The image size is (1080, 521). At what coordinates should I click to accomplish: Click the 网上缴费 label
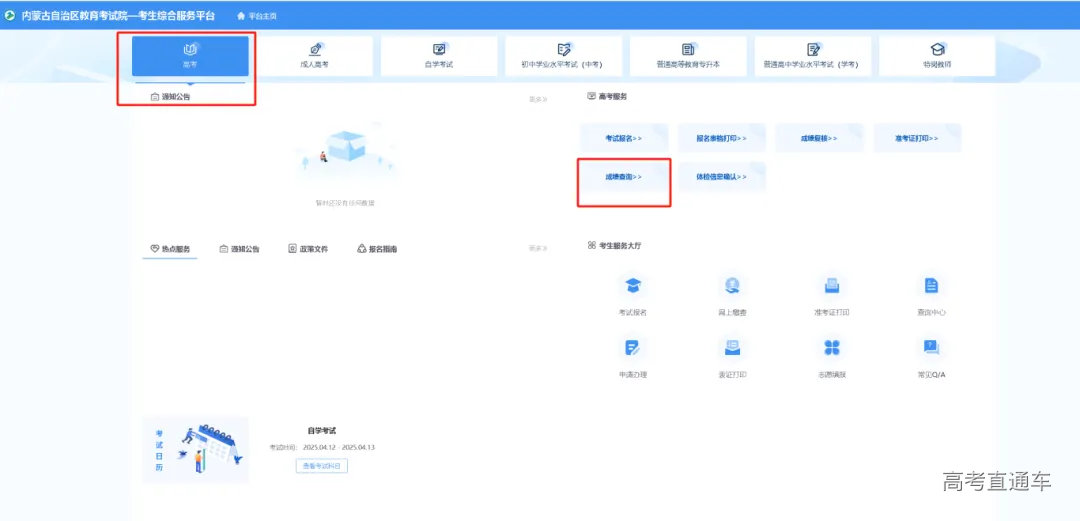point(732,312)
